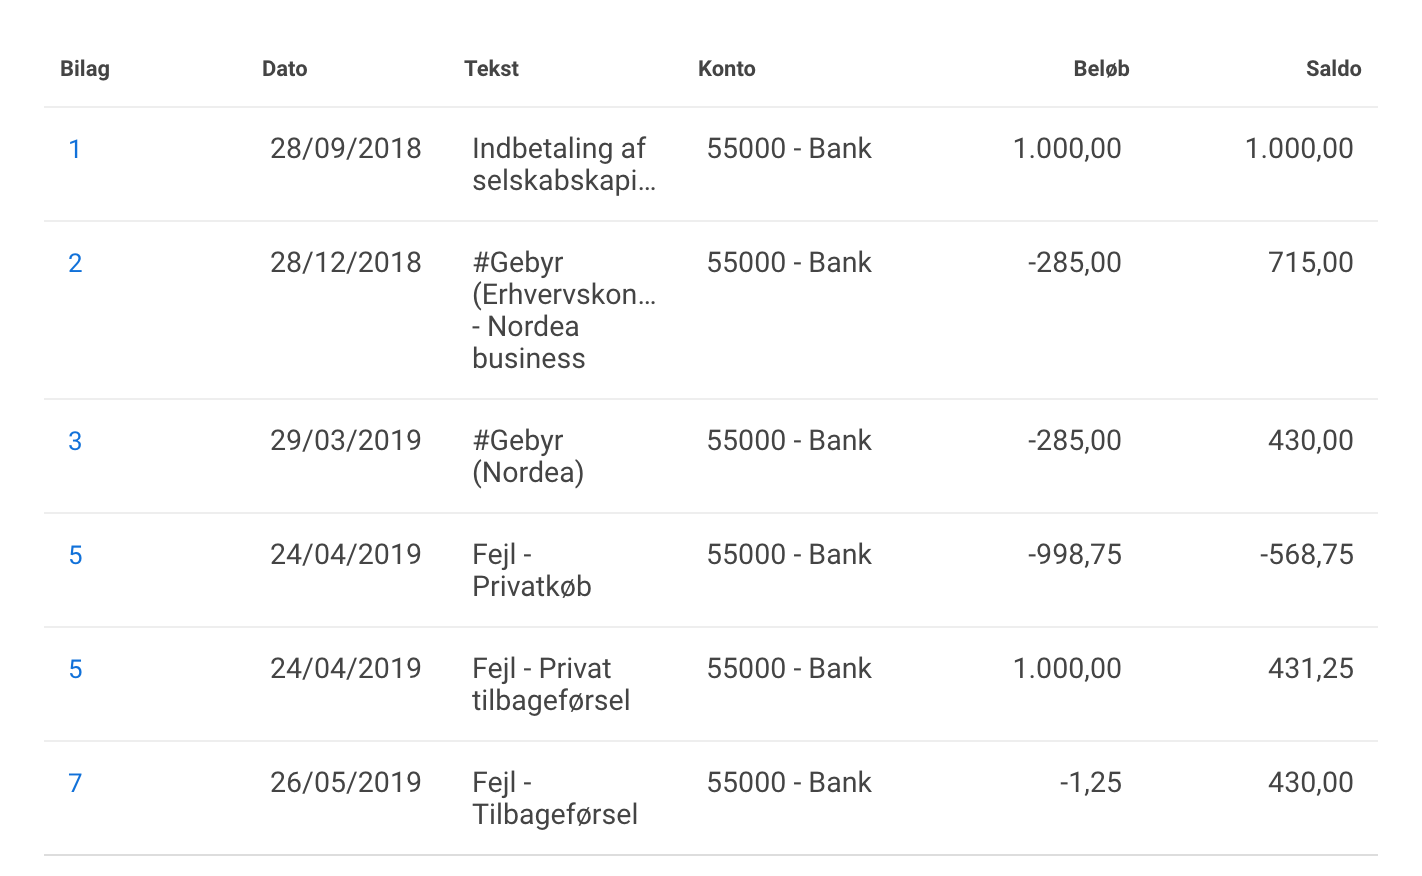Click the Konto column header

726,69
